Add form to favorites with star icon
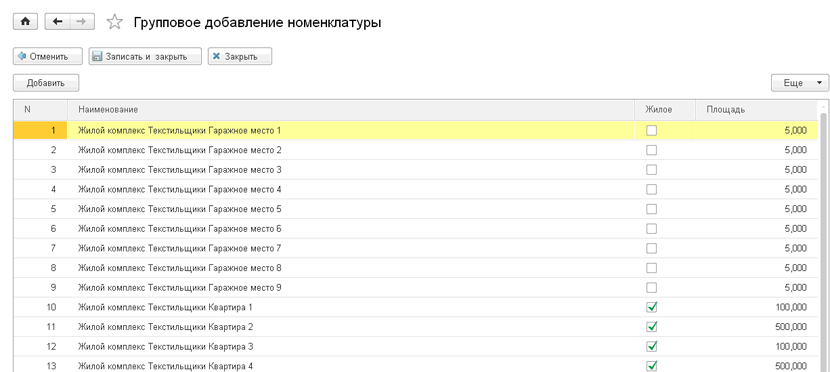830x372 pixels. (x=114, y=22)
